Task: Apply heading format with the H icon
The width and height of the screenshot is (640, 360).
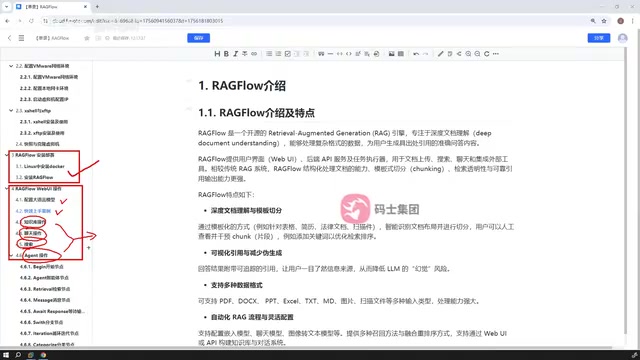Action: pyautogui.click(x=217, y=54)
